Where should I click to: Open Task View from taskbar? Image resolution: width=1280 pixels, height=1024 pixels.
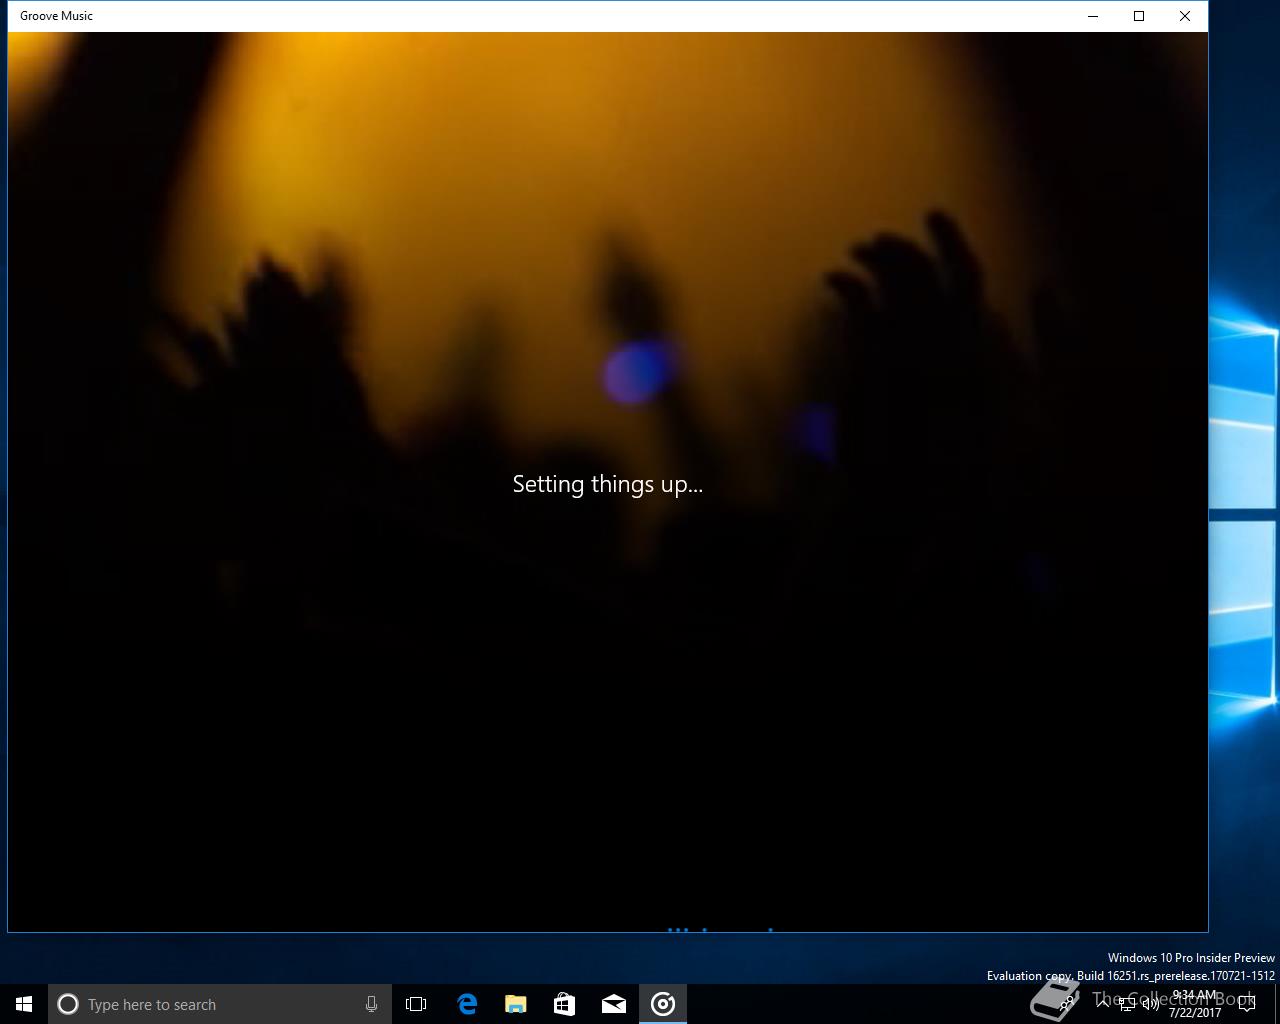click(x=416, y=1004)
